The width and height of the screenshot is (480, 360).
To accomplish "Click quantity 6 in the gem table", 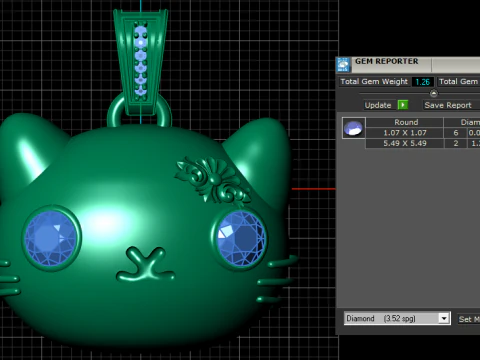I will pyautogui.click(x=456, y=133).
